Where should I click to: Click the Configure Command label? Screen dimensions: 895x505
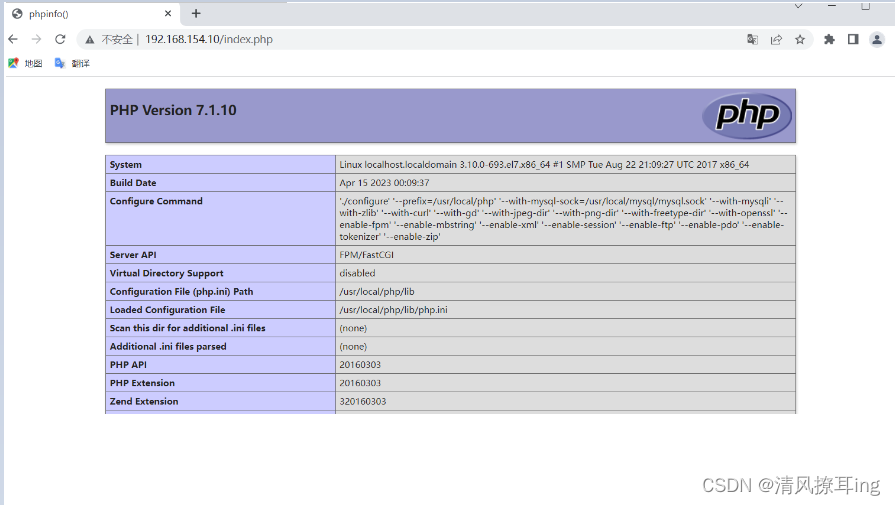point(156,201)
